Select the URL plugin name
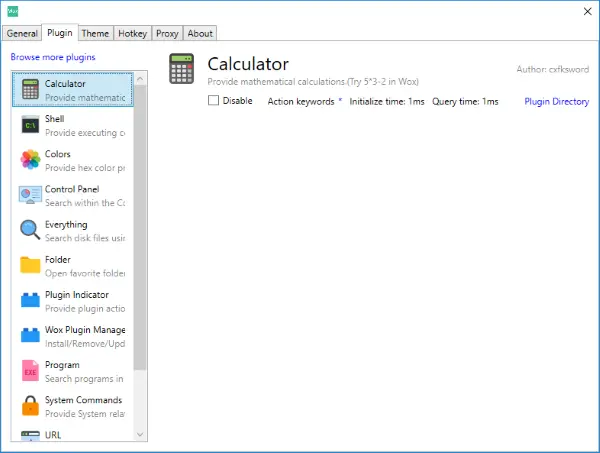 53,435
